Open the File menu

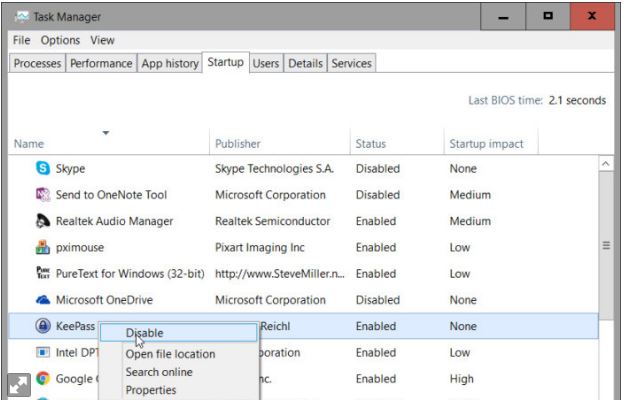click(x=21, y=40)
